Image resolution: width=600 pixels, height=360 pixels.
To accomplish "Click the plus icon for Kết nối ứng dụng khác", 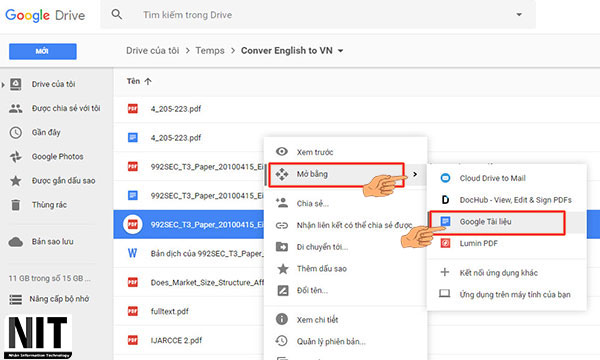I will tap(445, 272).
